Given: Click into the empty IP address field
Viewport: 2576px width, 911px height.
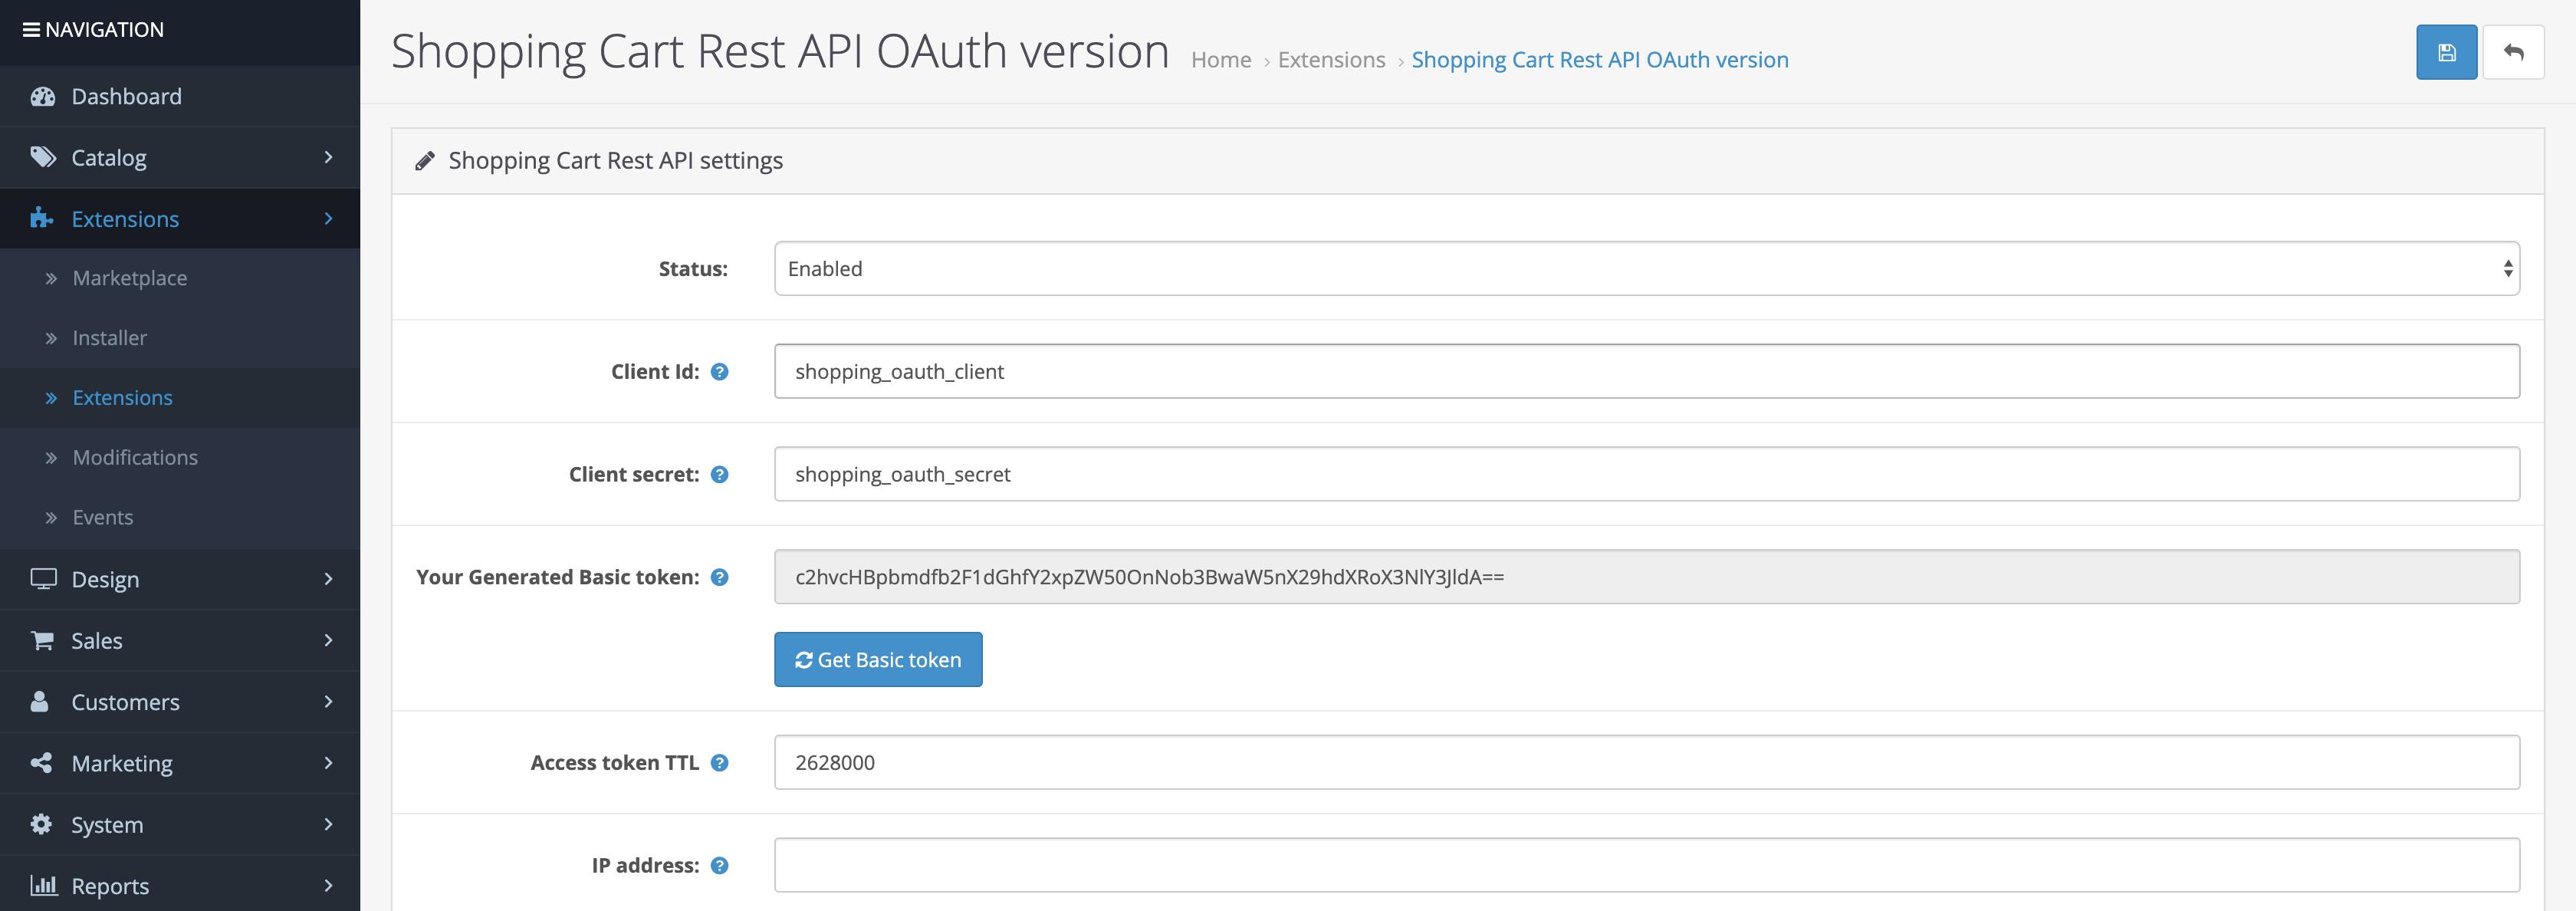Looking at the screenshot, I should pyautogui.click(x=1646, y=866).
